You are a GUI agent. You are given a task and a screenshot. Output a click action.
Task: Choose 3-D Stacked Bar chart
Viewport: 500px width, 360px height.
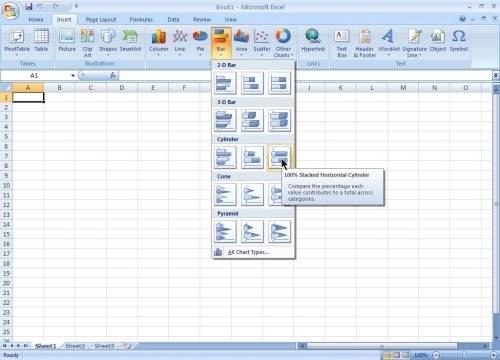coord(252,120)
